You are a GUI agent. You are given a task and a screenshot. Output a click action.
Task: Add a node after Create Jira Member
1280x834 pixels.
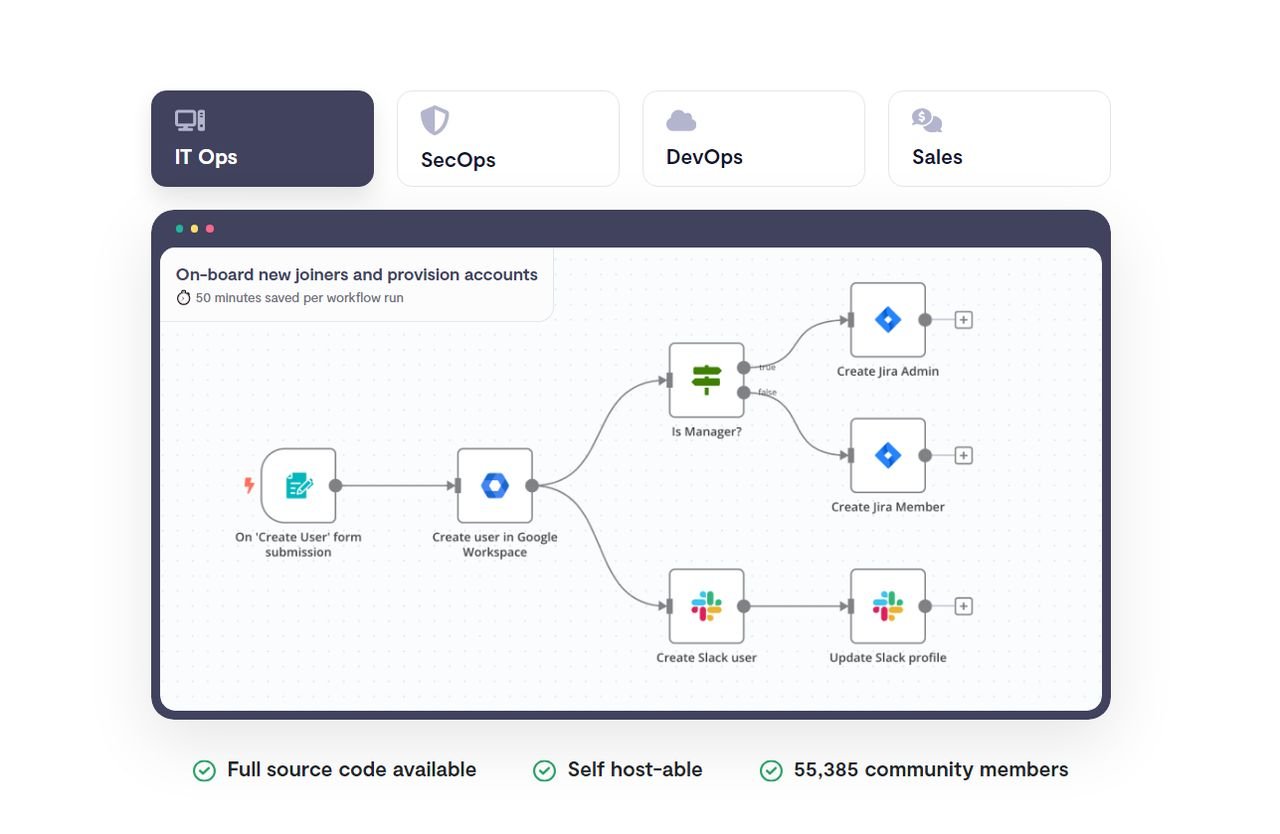tap(963, 455)
